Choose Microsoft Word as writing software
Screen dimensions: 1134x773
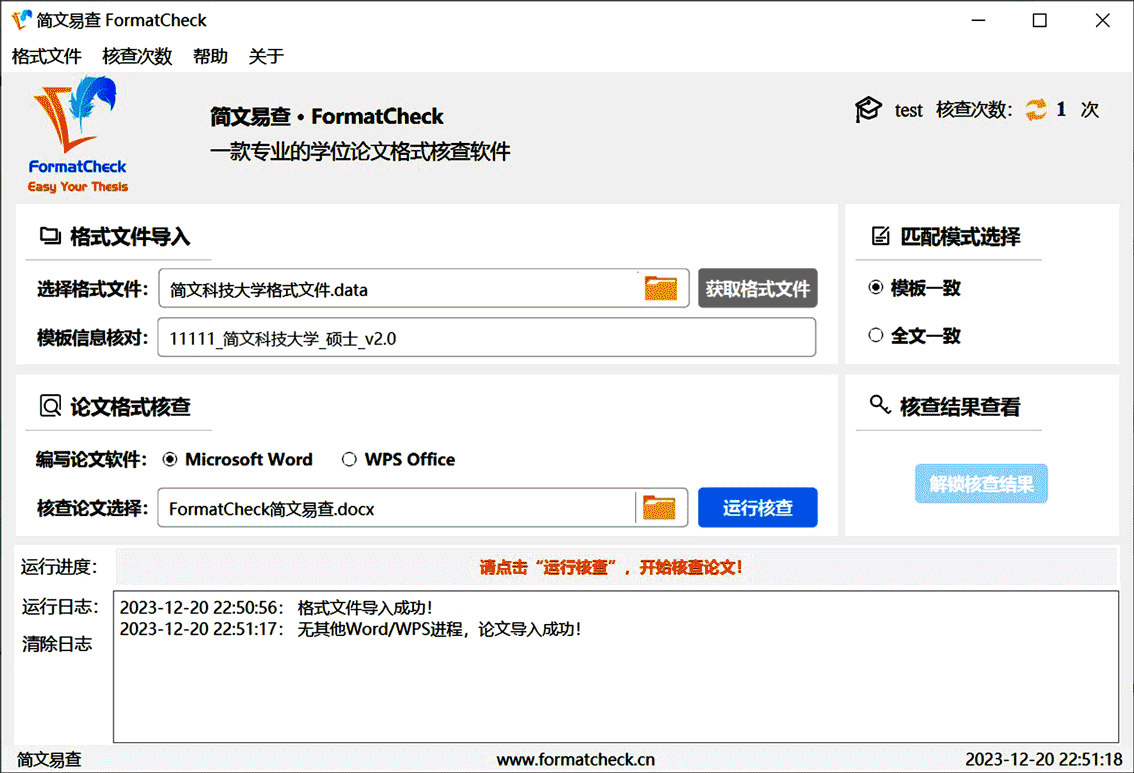coord(238,459)
